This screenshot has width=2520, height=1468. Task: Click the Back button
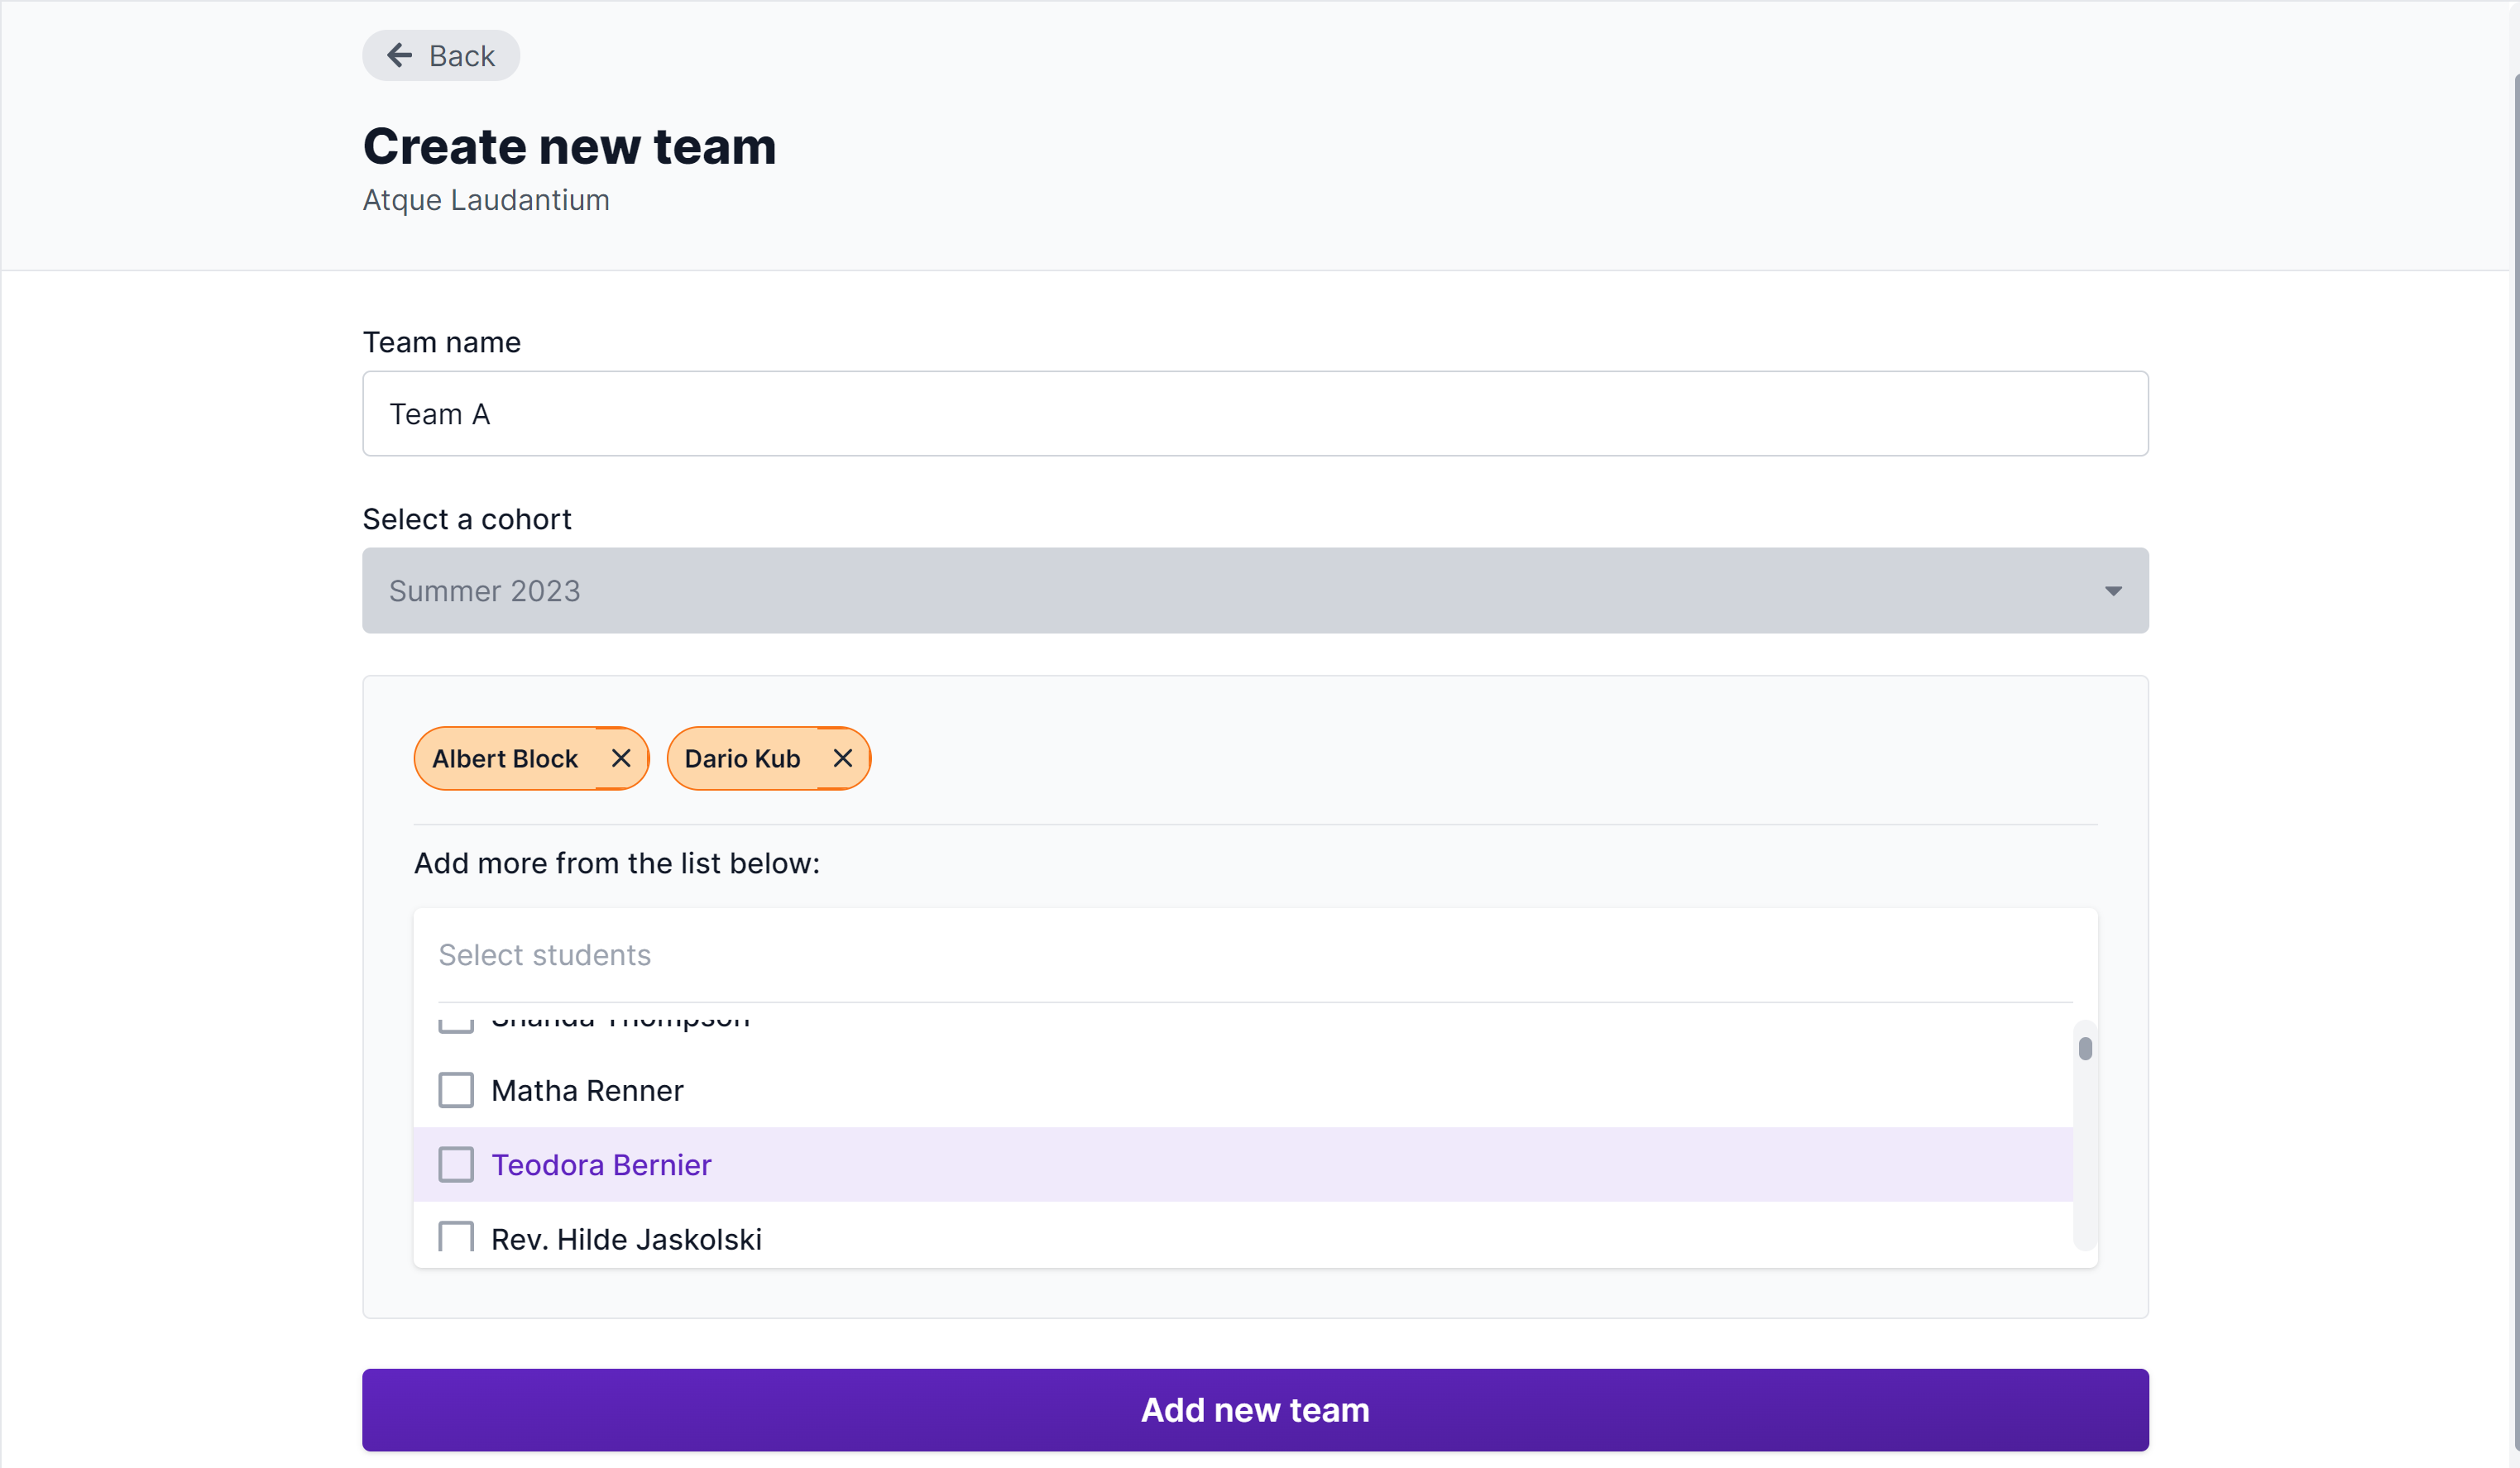[x=440, y=55]
